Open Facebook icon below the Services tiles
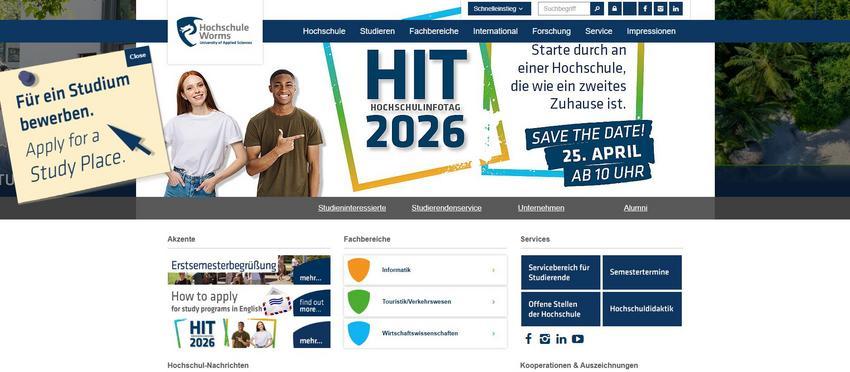This screenshot has width=850, height=372. click(529, 339)
